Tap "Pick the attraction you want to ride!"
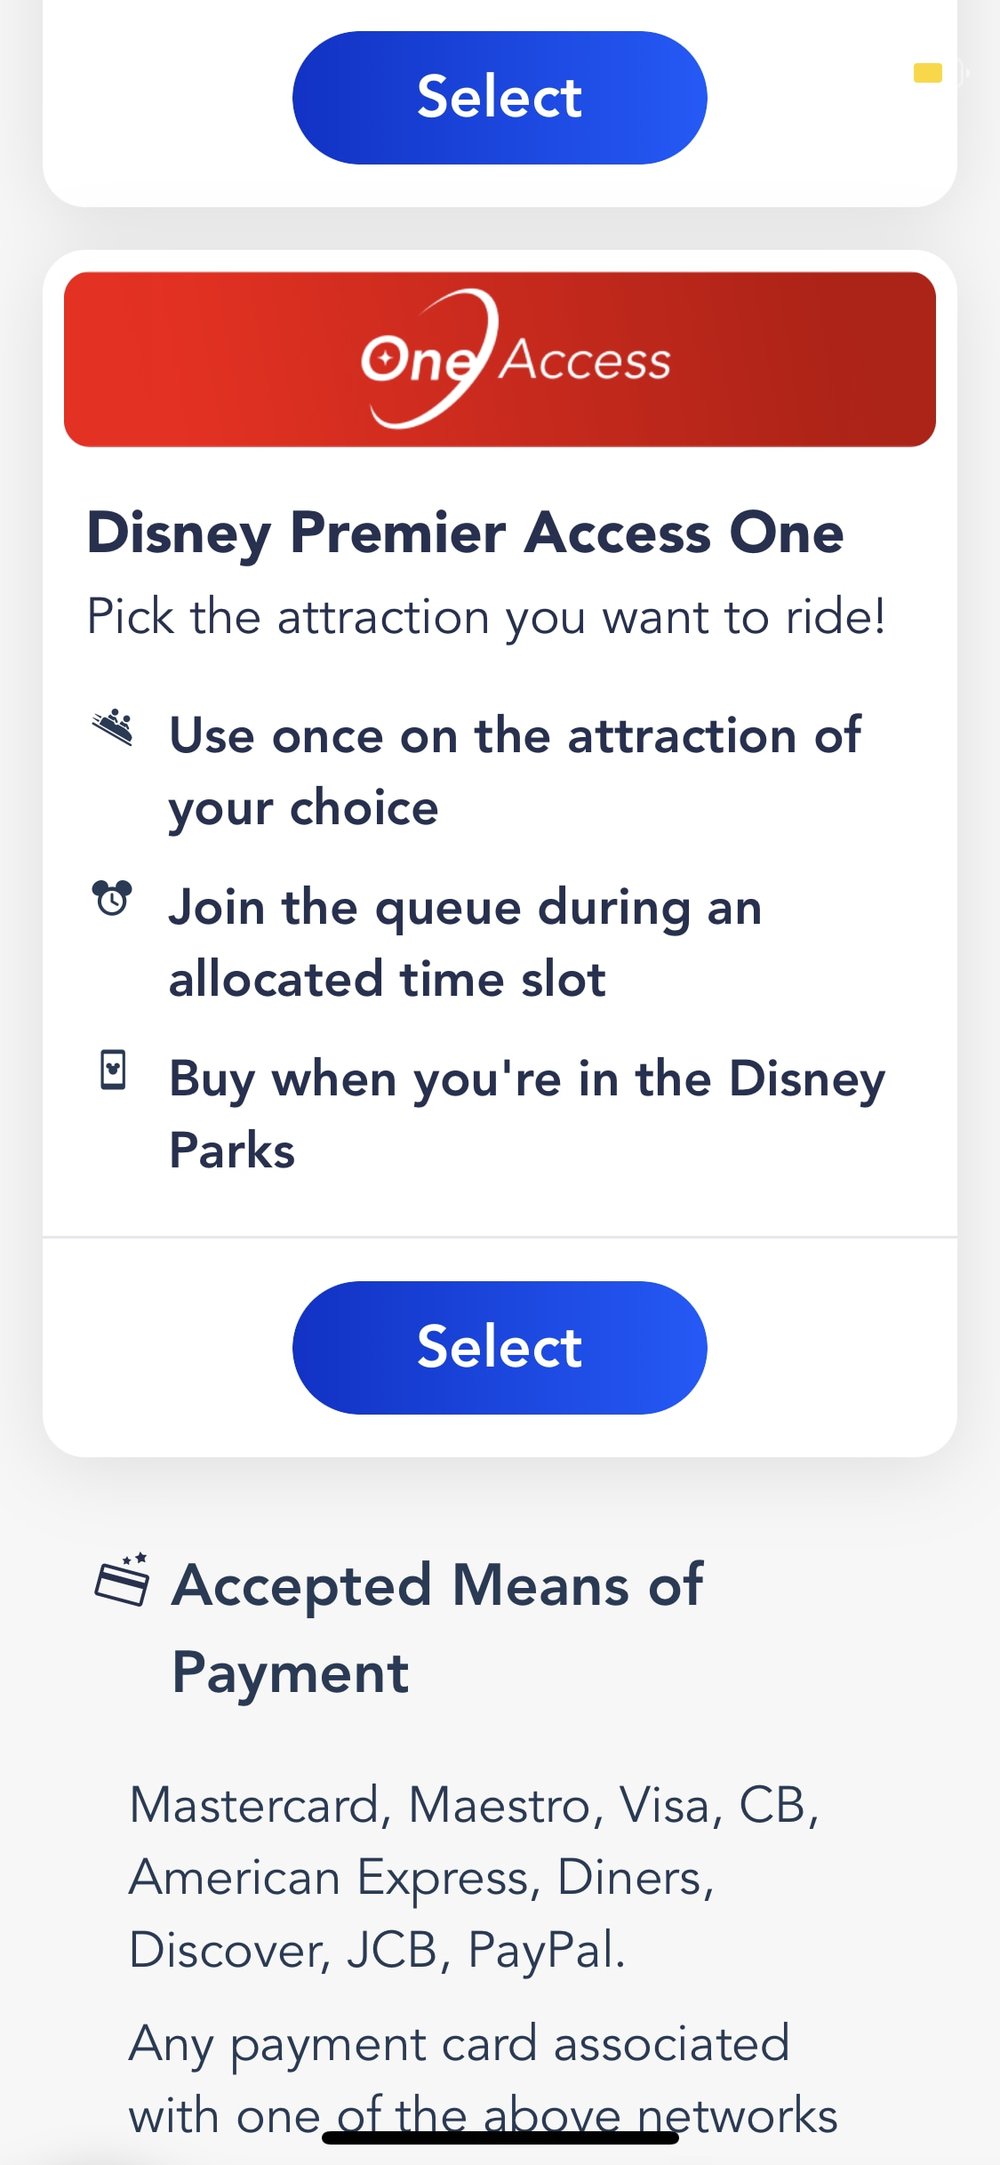1000x2165 pixels. [486, 616]
